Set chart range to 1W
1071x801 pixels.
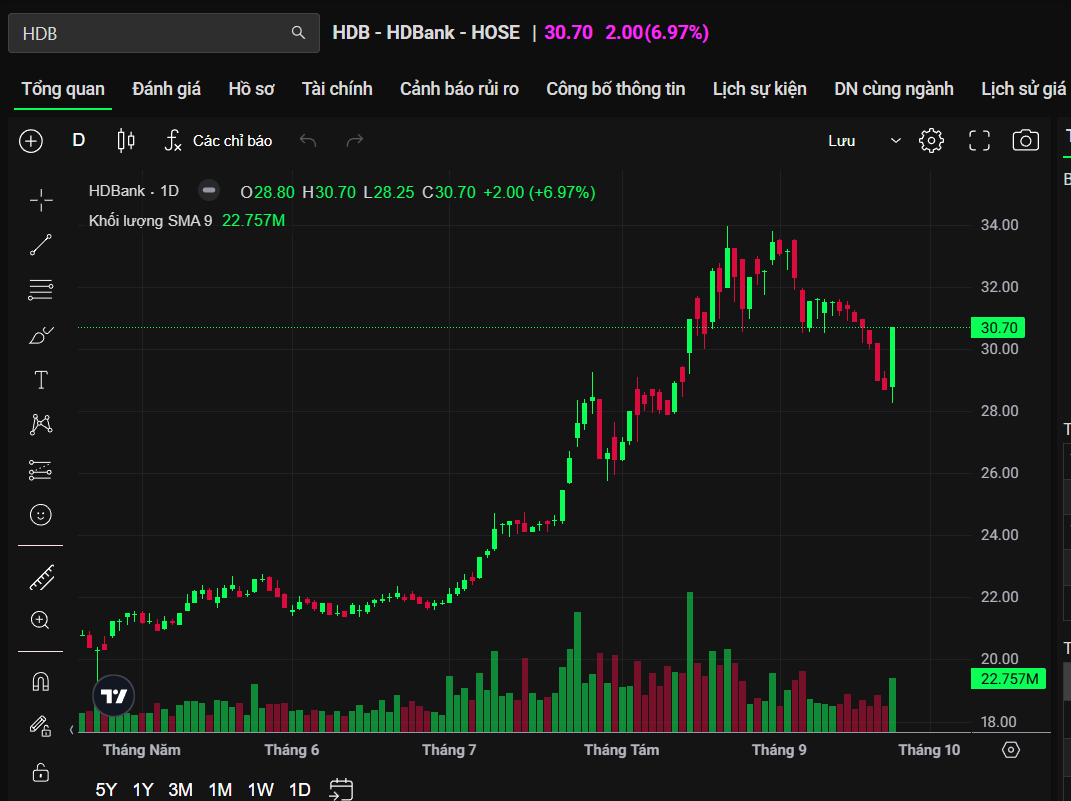260,789
